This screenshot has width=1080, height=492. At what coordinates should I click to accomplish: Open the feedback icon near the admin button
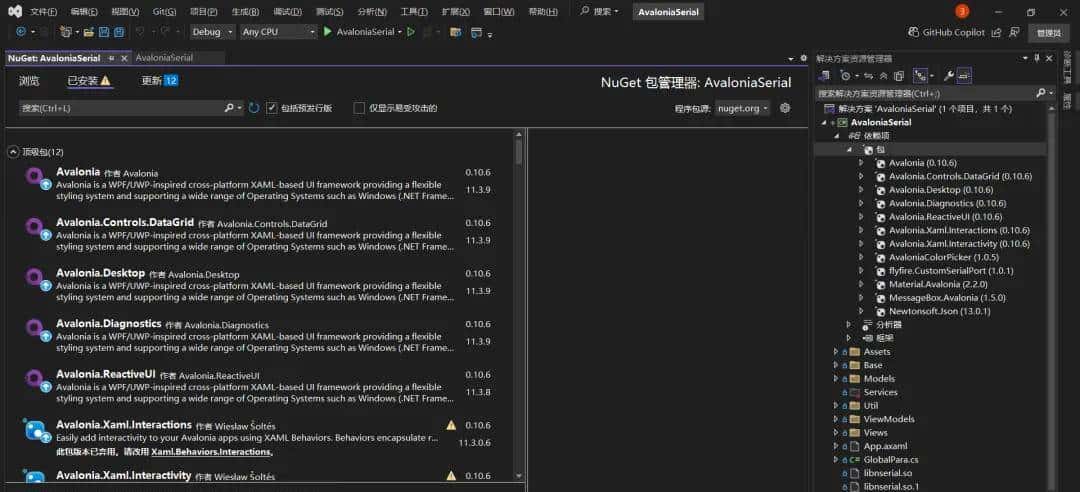pos(1014,32)
